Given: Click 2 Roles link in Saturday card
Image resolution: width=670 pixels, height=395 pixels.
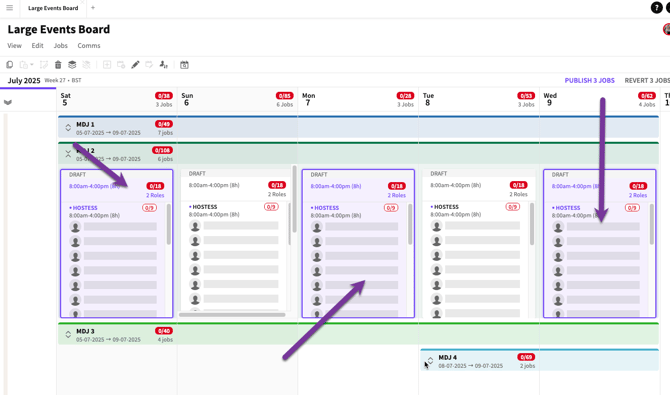Looking at the screenshot, I should 155,195.
